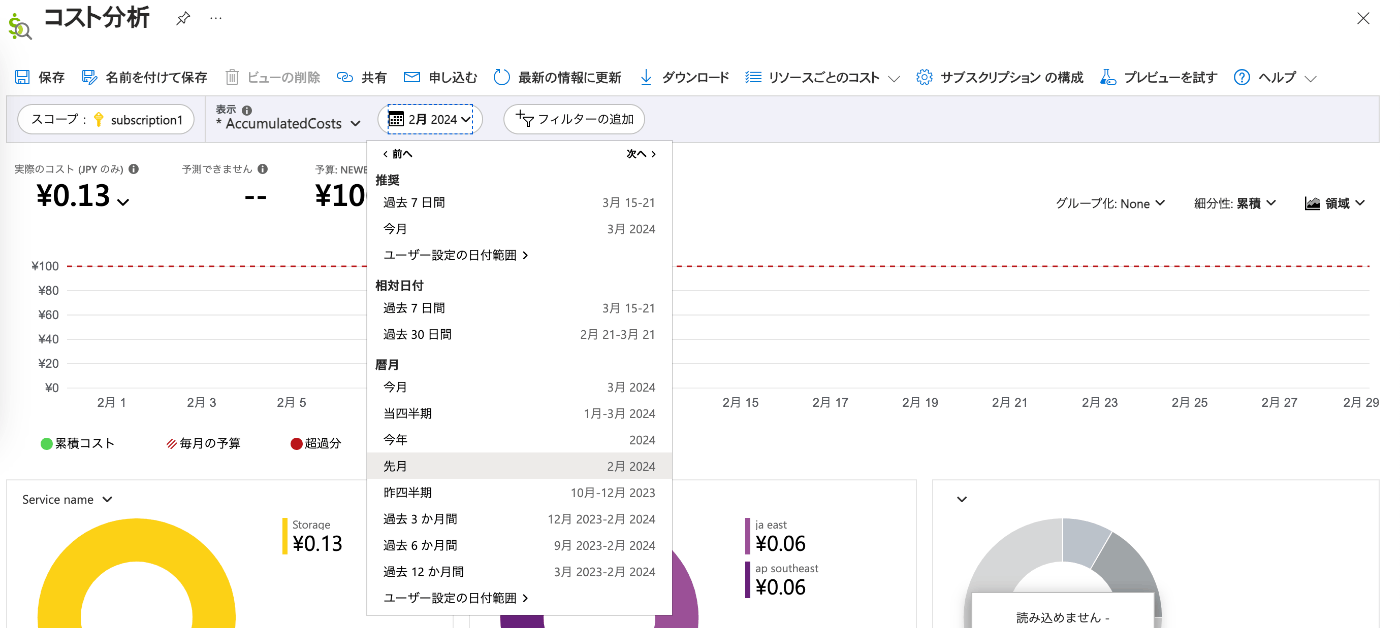Expand ユーザー設定の日付範囲 under 推奨
The image size is (1400, 628).
pyautogui.click(x=519, y=255)
